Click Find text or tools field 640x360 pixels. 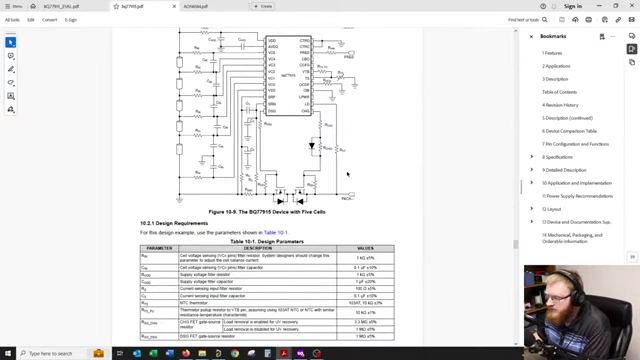click(523, 20)
